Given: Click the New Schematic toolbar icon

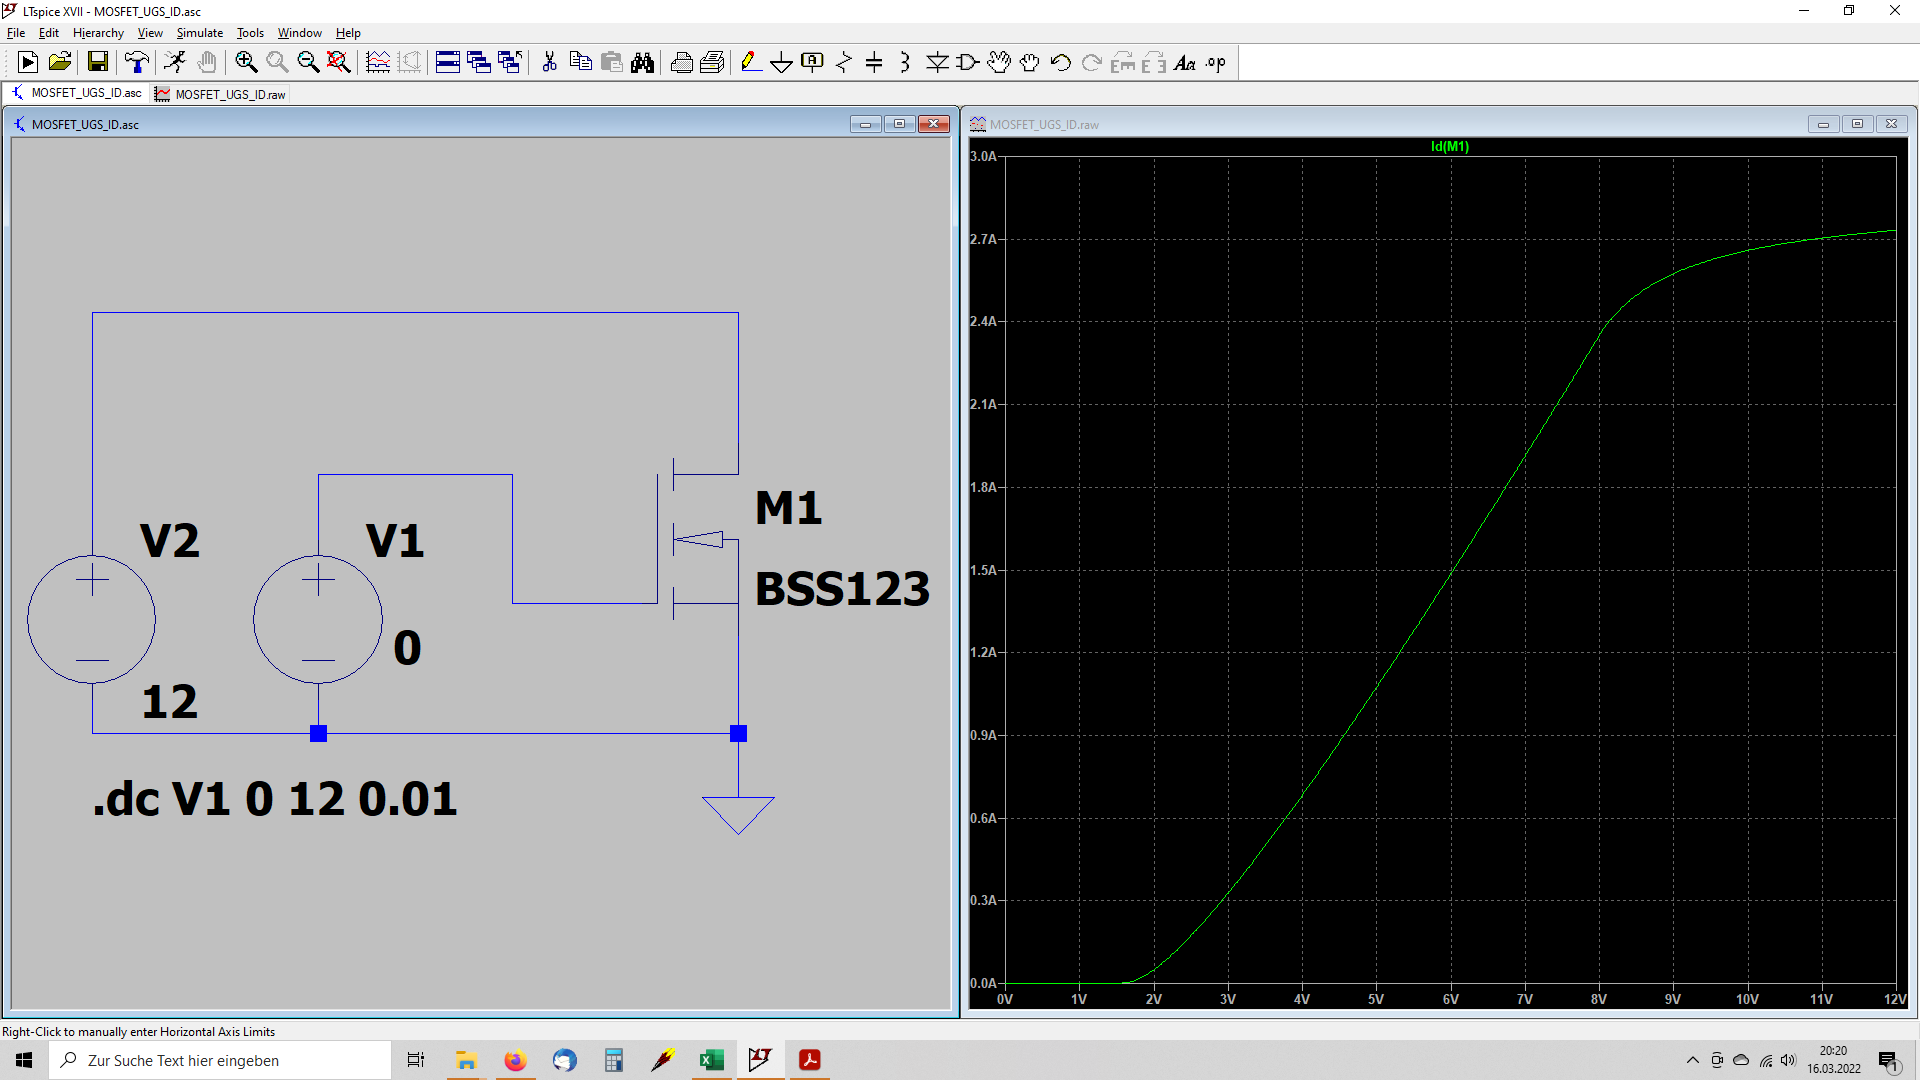Looking at the screenshot, I should 28,62.
